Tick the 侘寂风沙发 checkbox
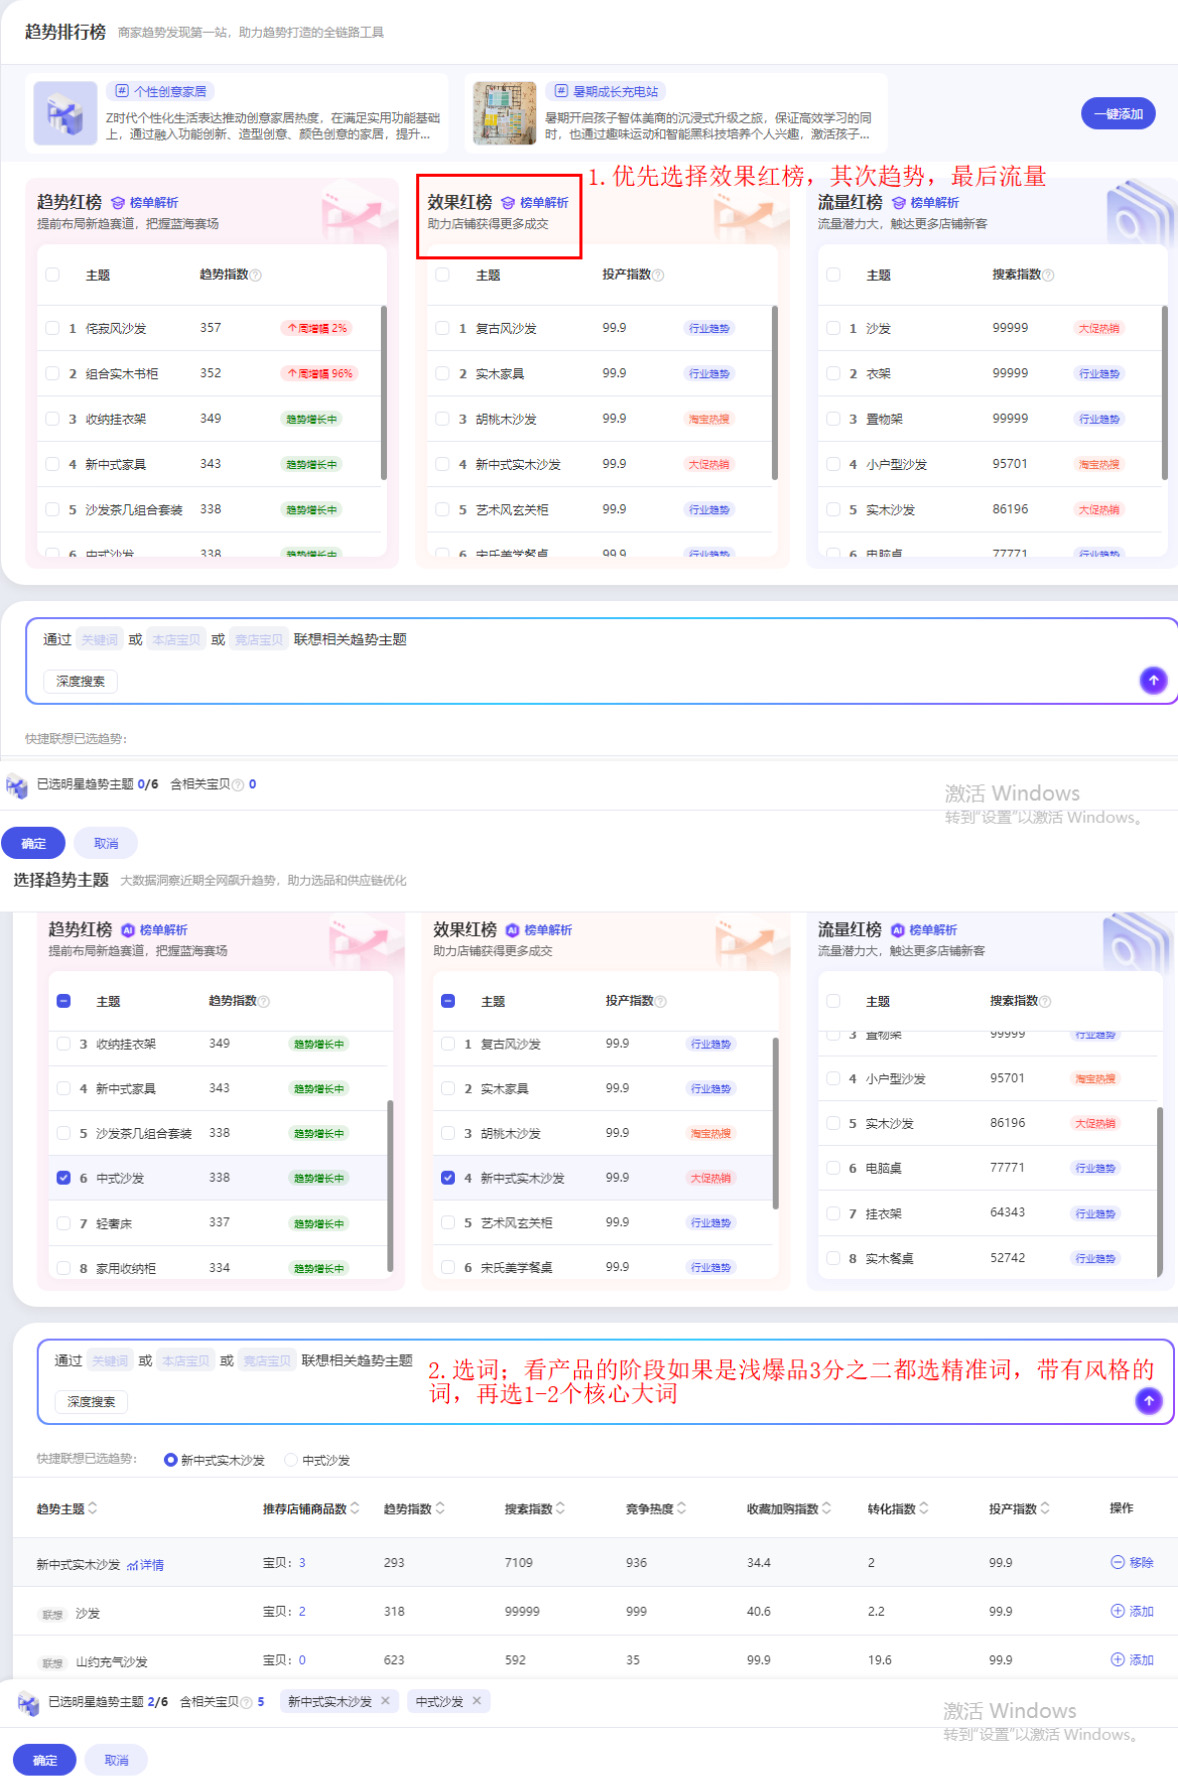This screenshot has width=1178, height=1776. (53, 327)
